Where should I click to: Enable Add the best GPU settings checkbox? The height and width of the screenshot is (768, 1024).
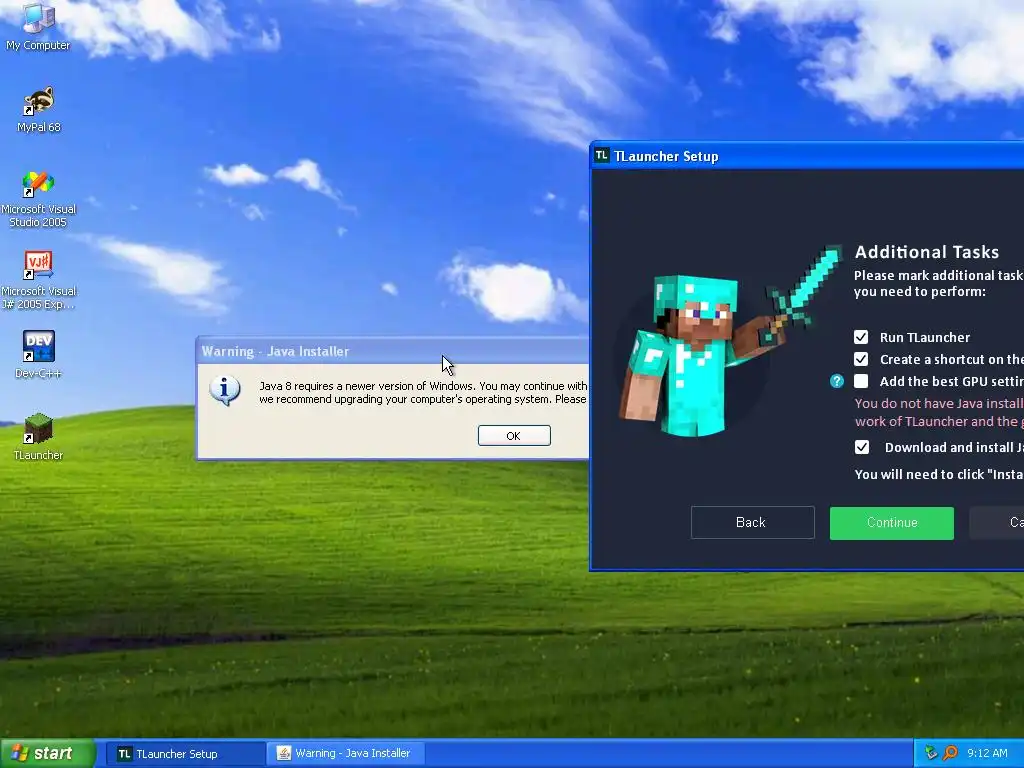tap(861, 381)
